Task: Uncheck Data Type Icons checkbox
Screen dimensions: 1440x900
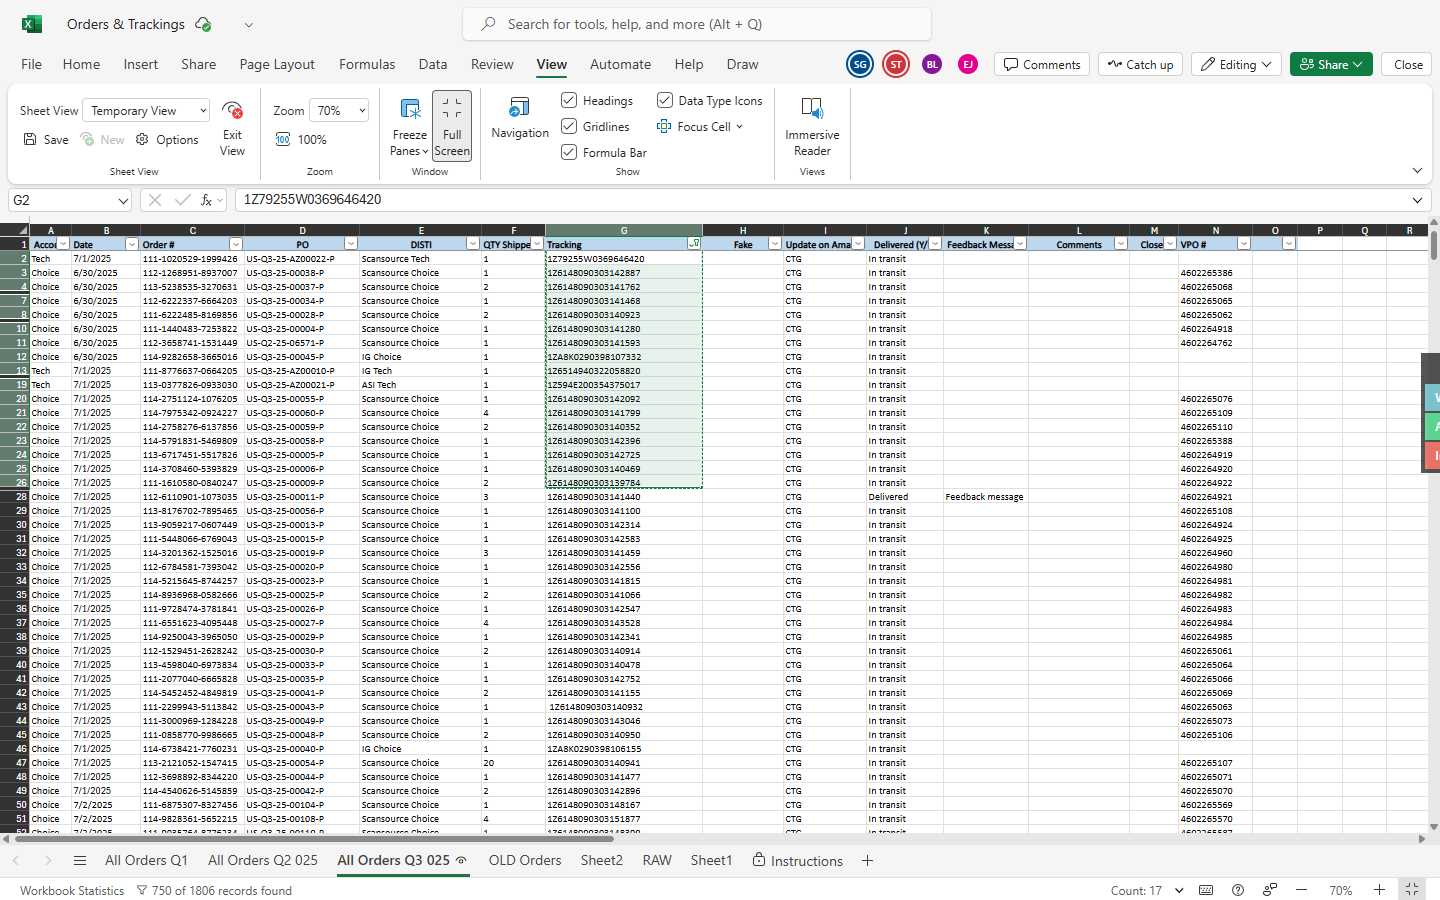Action: [664, 100]
